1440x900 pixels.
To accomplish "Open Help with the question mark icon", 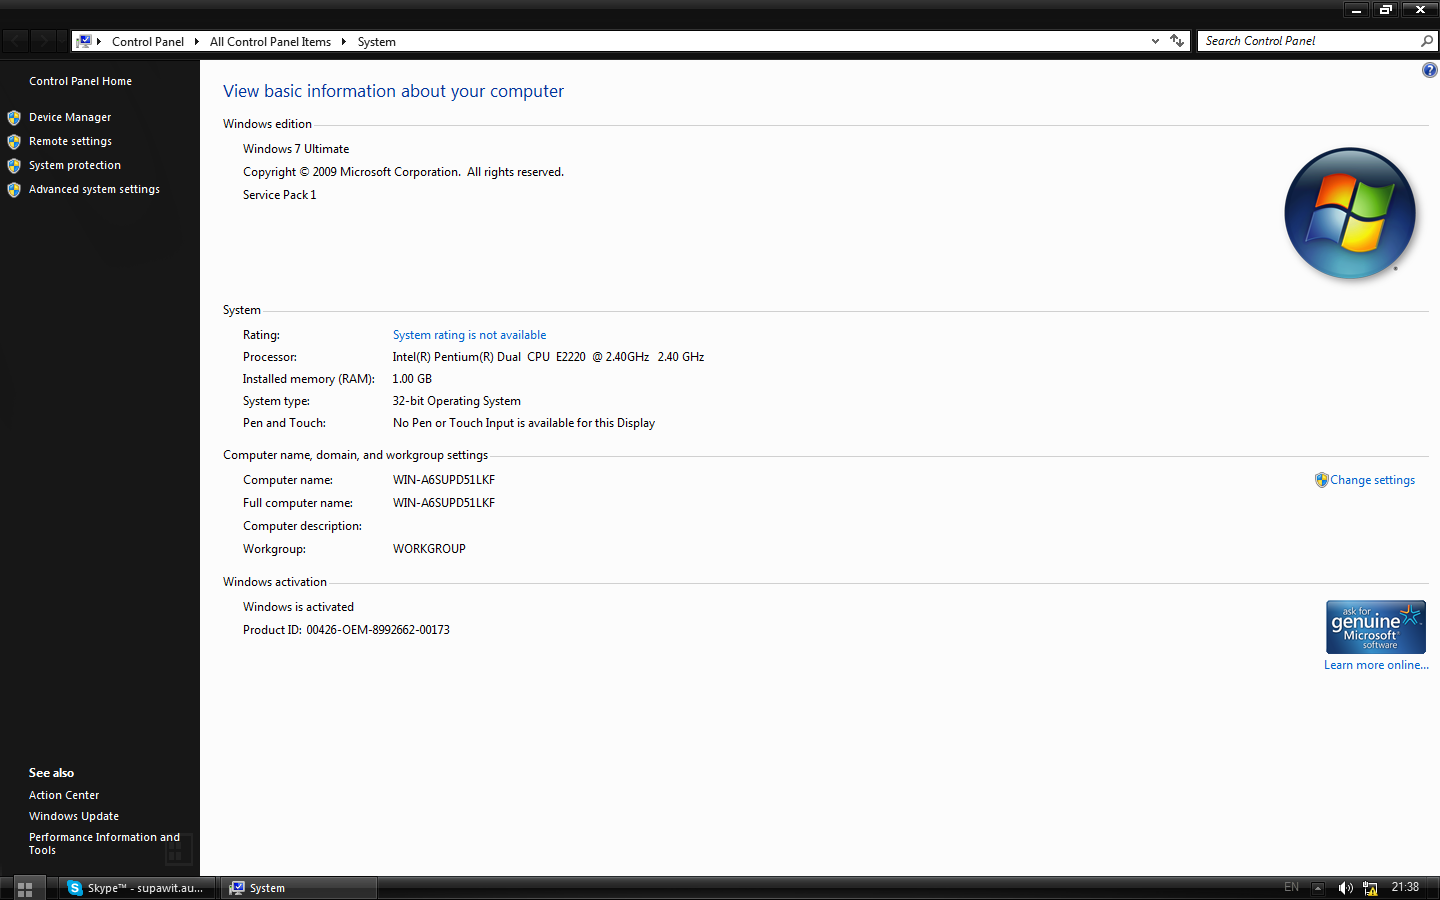I will pyautogui.click(x=1430, y=70).
